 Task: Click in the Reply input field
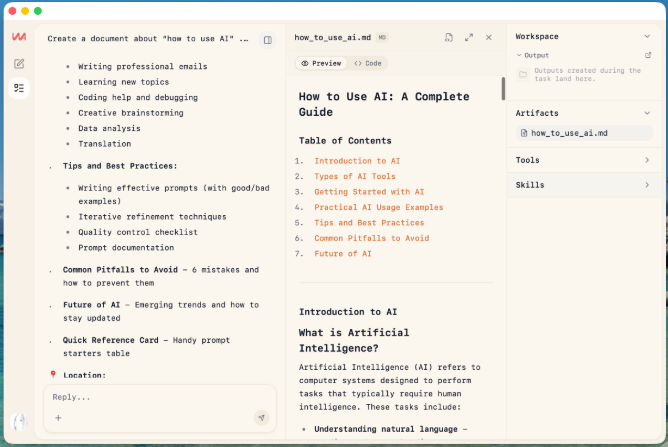160,397
